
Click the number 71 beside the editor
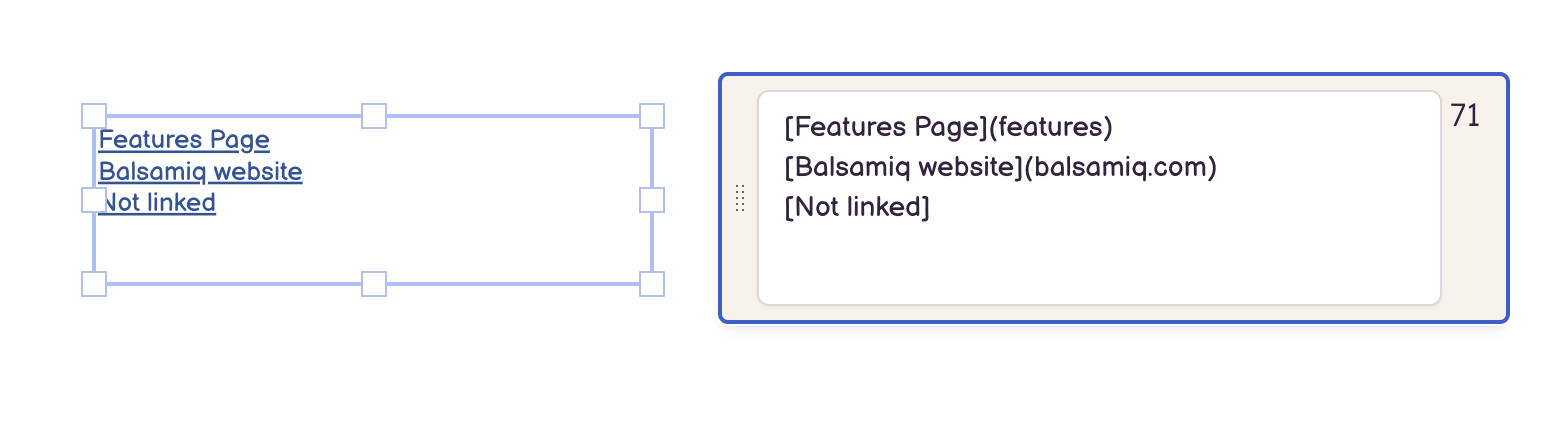coord(1465,116)
